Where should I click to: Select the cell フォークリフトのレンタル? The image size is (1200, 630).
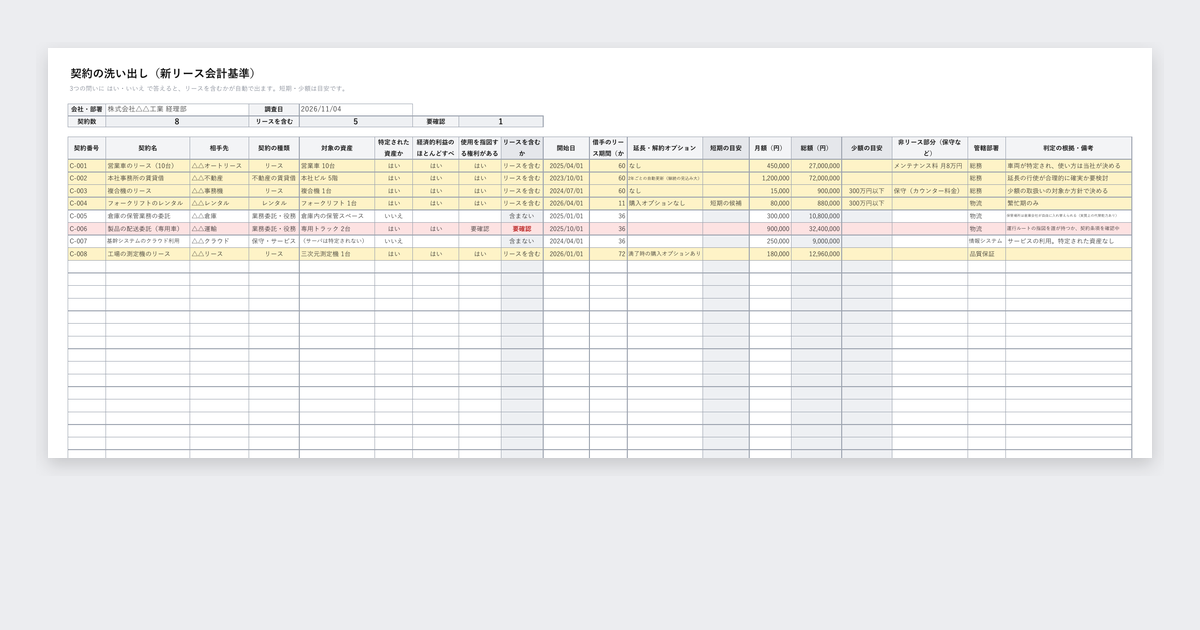tap(147, 203)
